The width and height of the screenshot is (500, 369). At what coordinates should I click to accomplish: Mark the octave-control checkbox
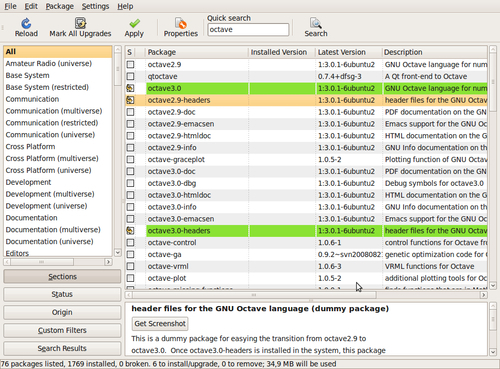click(x=130, y=243)
